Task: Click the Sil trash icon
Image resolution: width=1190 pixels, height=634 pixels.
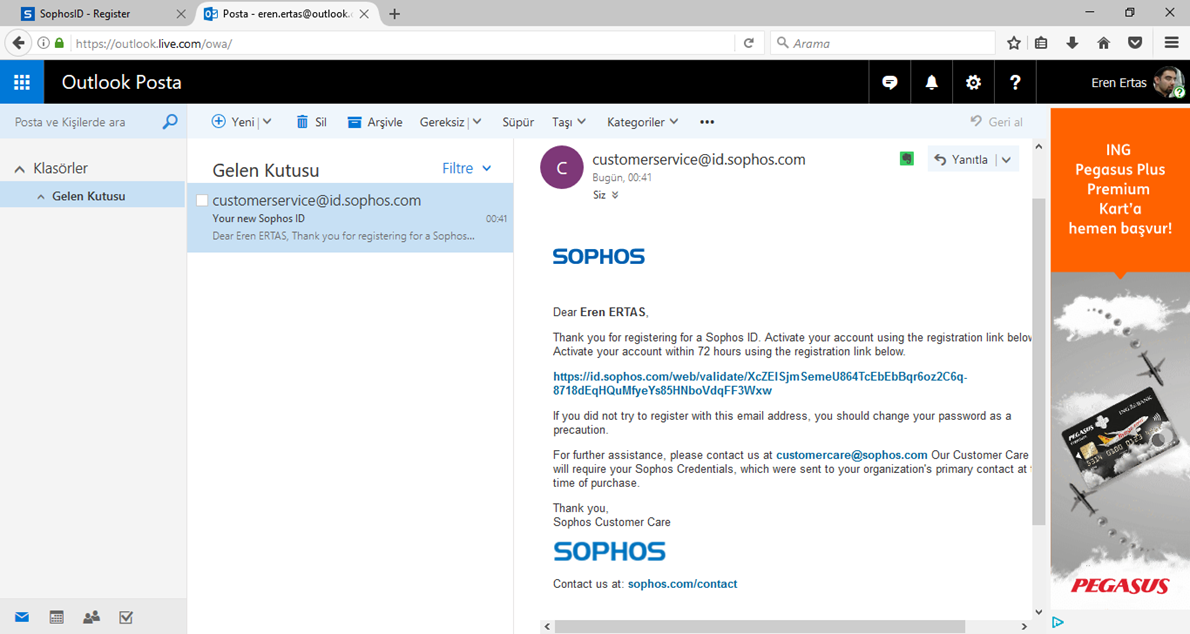Action: click(302, 121)
